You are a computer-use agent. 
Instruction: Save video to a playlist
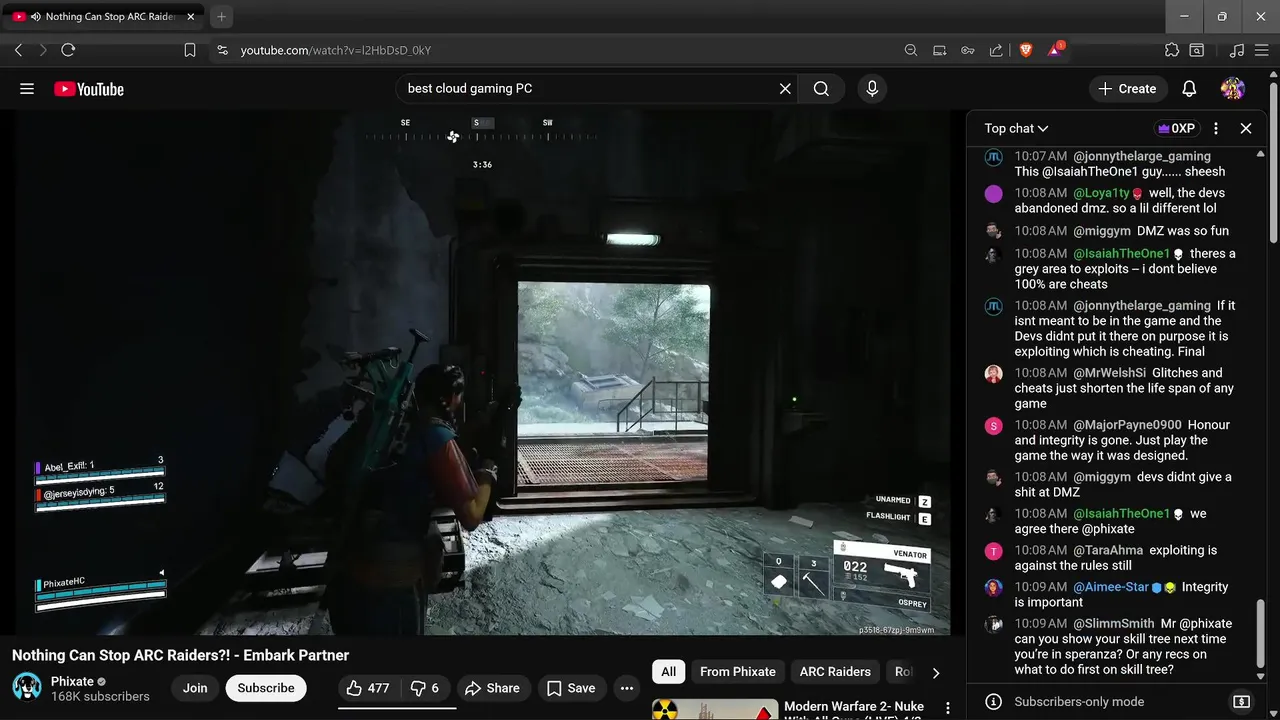571,688
